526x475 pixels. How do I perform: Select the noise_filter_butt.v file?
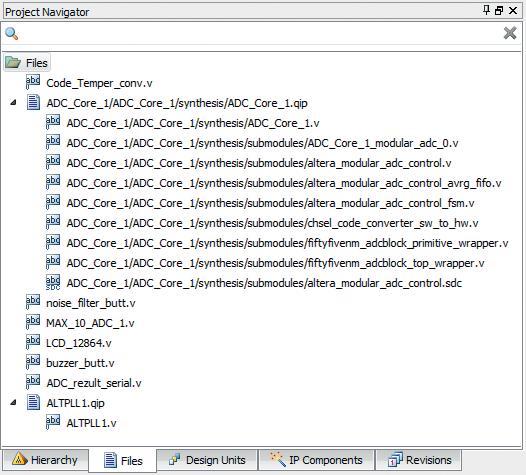pos(91,303)
